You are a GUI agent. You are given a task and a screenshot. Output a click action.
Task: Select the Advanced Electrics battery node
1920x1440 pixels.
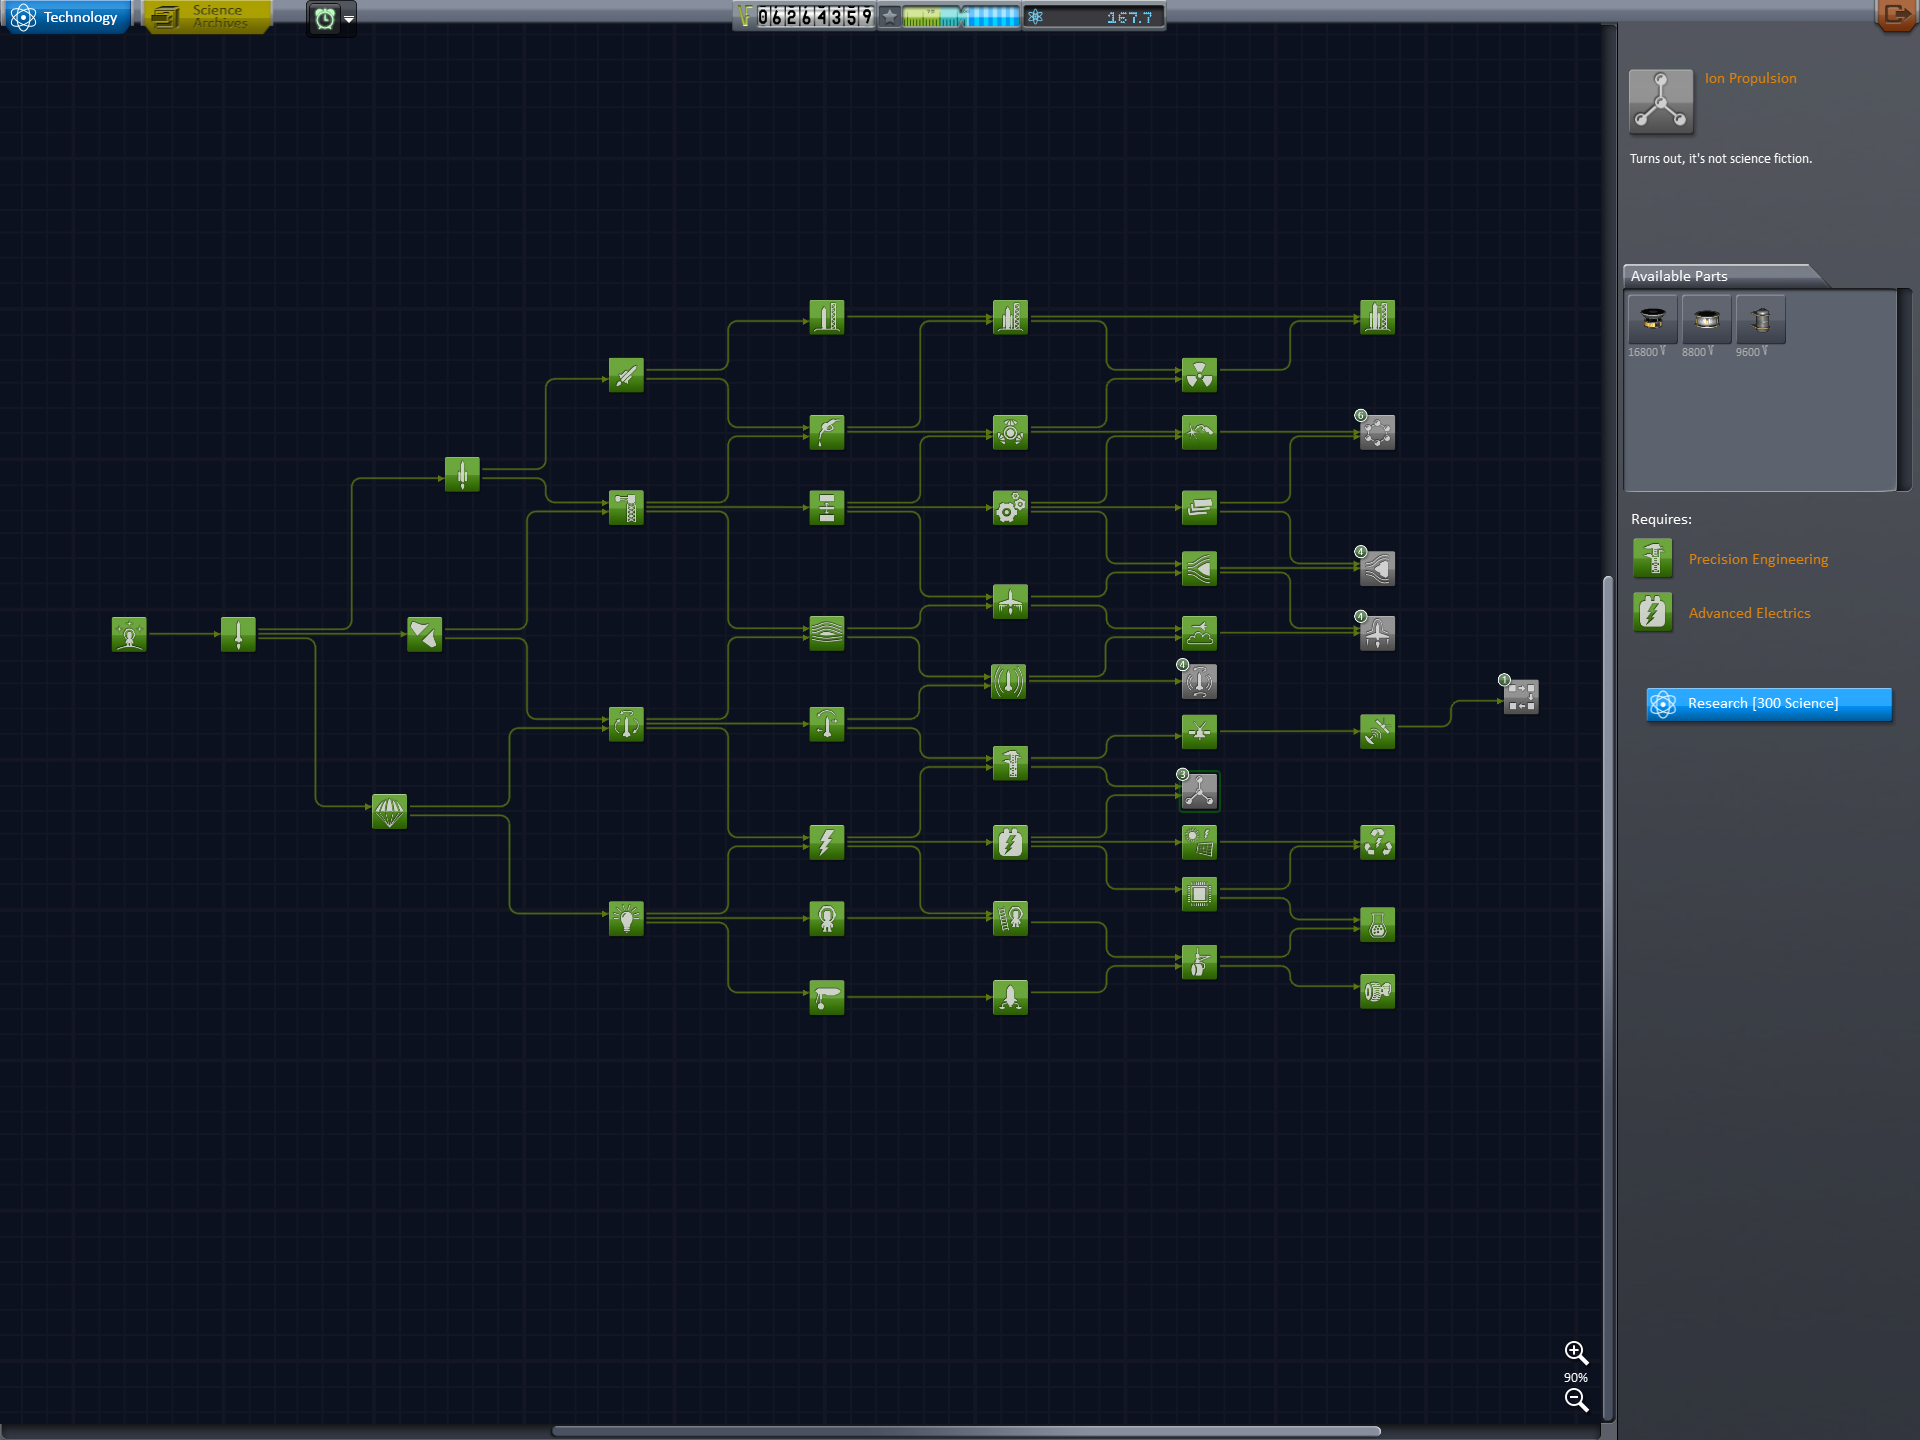pyautogui.click(x=1010, y=842)
